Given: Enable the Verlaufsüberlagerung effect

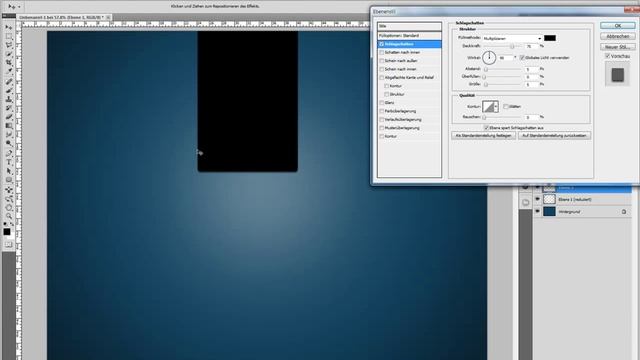Looking at the screenshot, I should pos(382,120).
